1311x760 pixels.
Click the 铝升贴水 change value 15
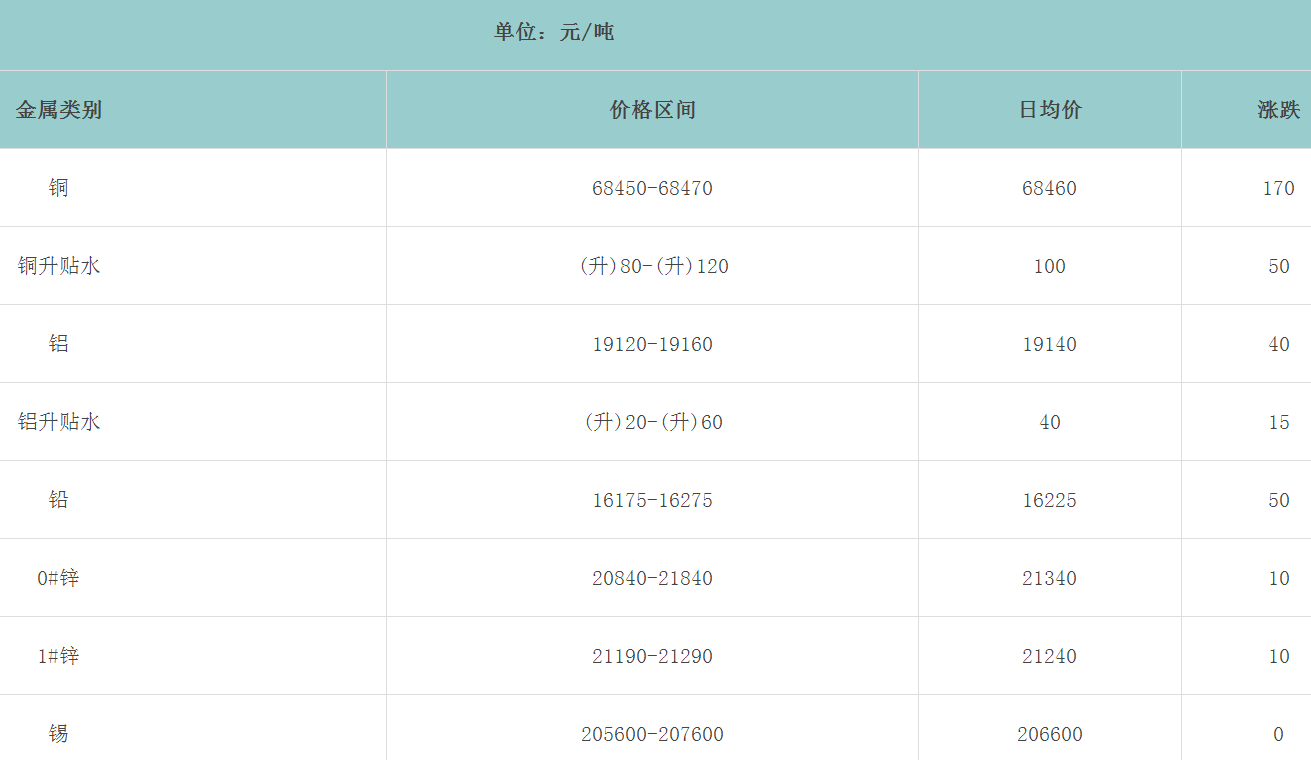click(x=1279, y=422)
